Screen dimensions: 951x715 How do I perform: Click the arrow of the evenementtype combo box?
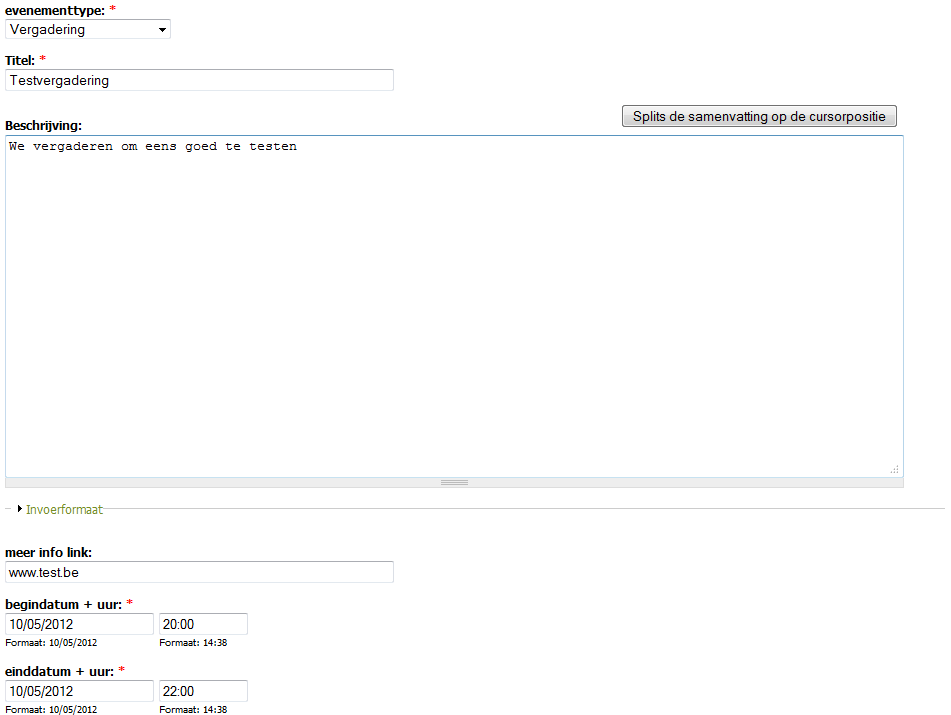(162, 30)
